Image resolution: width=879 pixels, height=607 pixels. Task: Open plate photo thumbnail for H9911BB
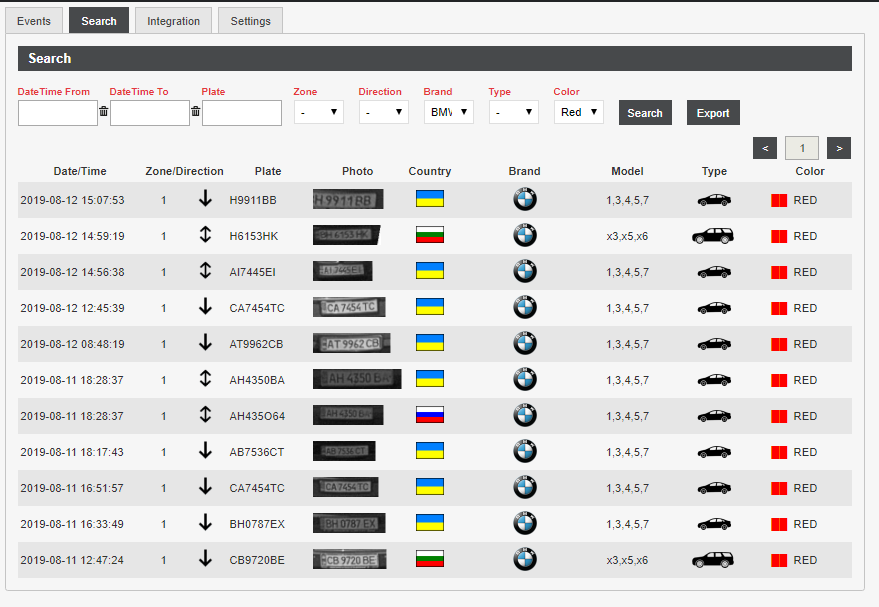tap(348, 199)
